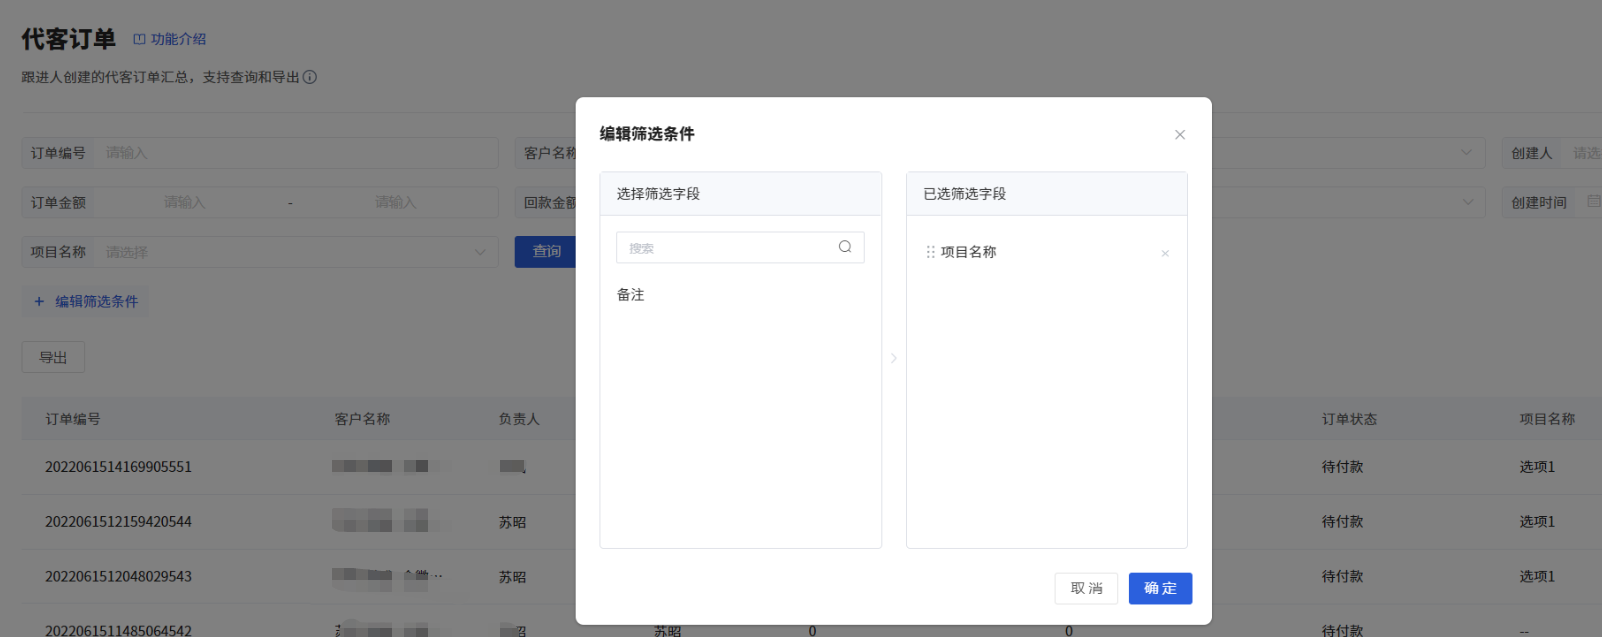The image size is (1602, 637).
Task: Click order number 2022061512159420544
Action: 118,522
